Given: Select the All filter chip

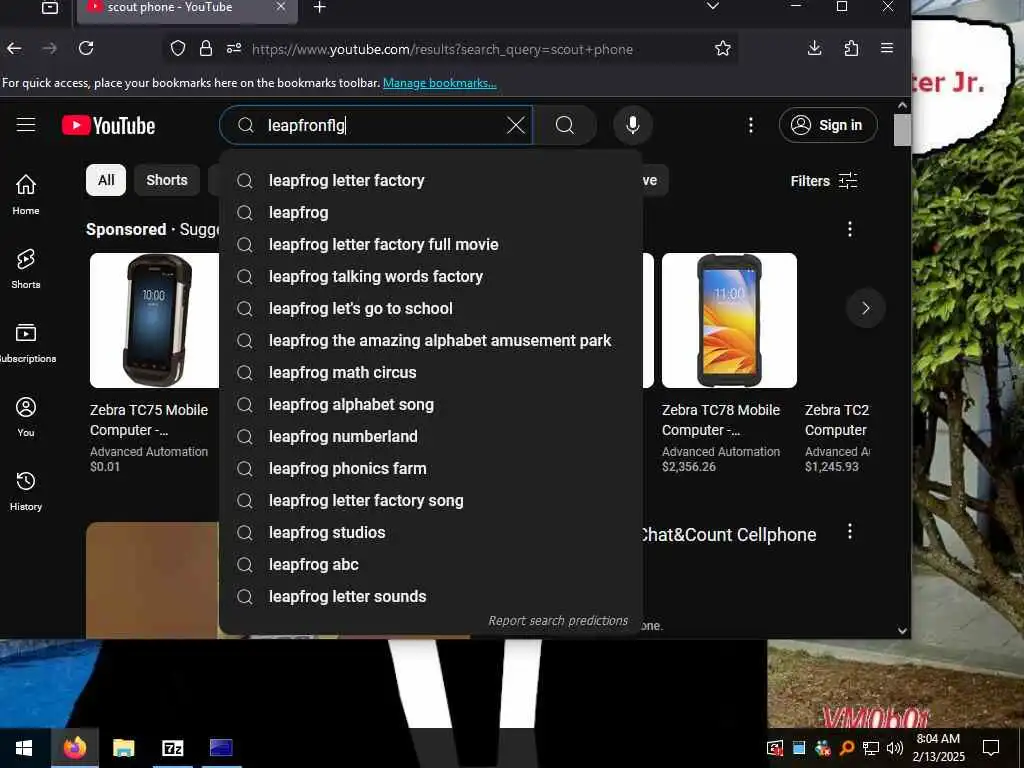Looking at the screenshot, I should coord(106,180).
